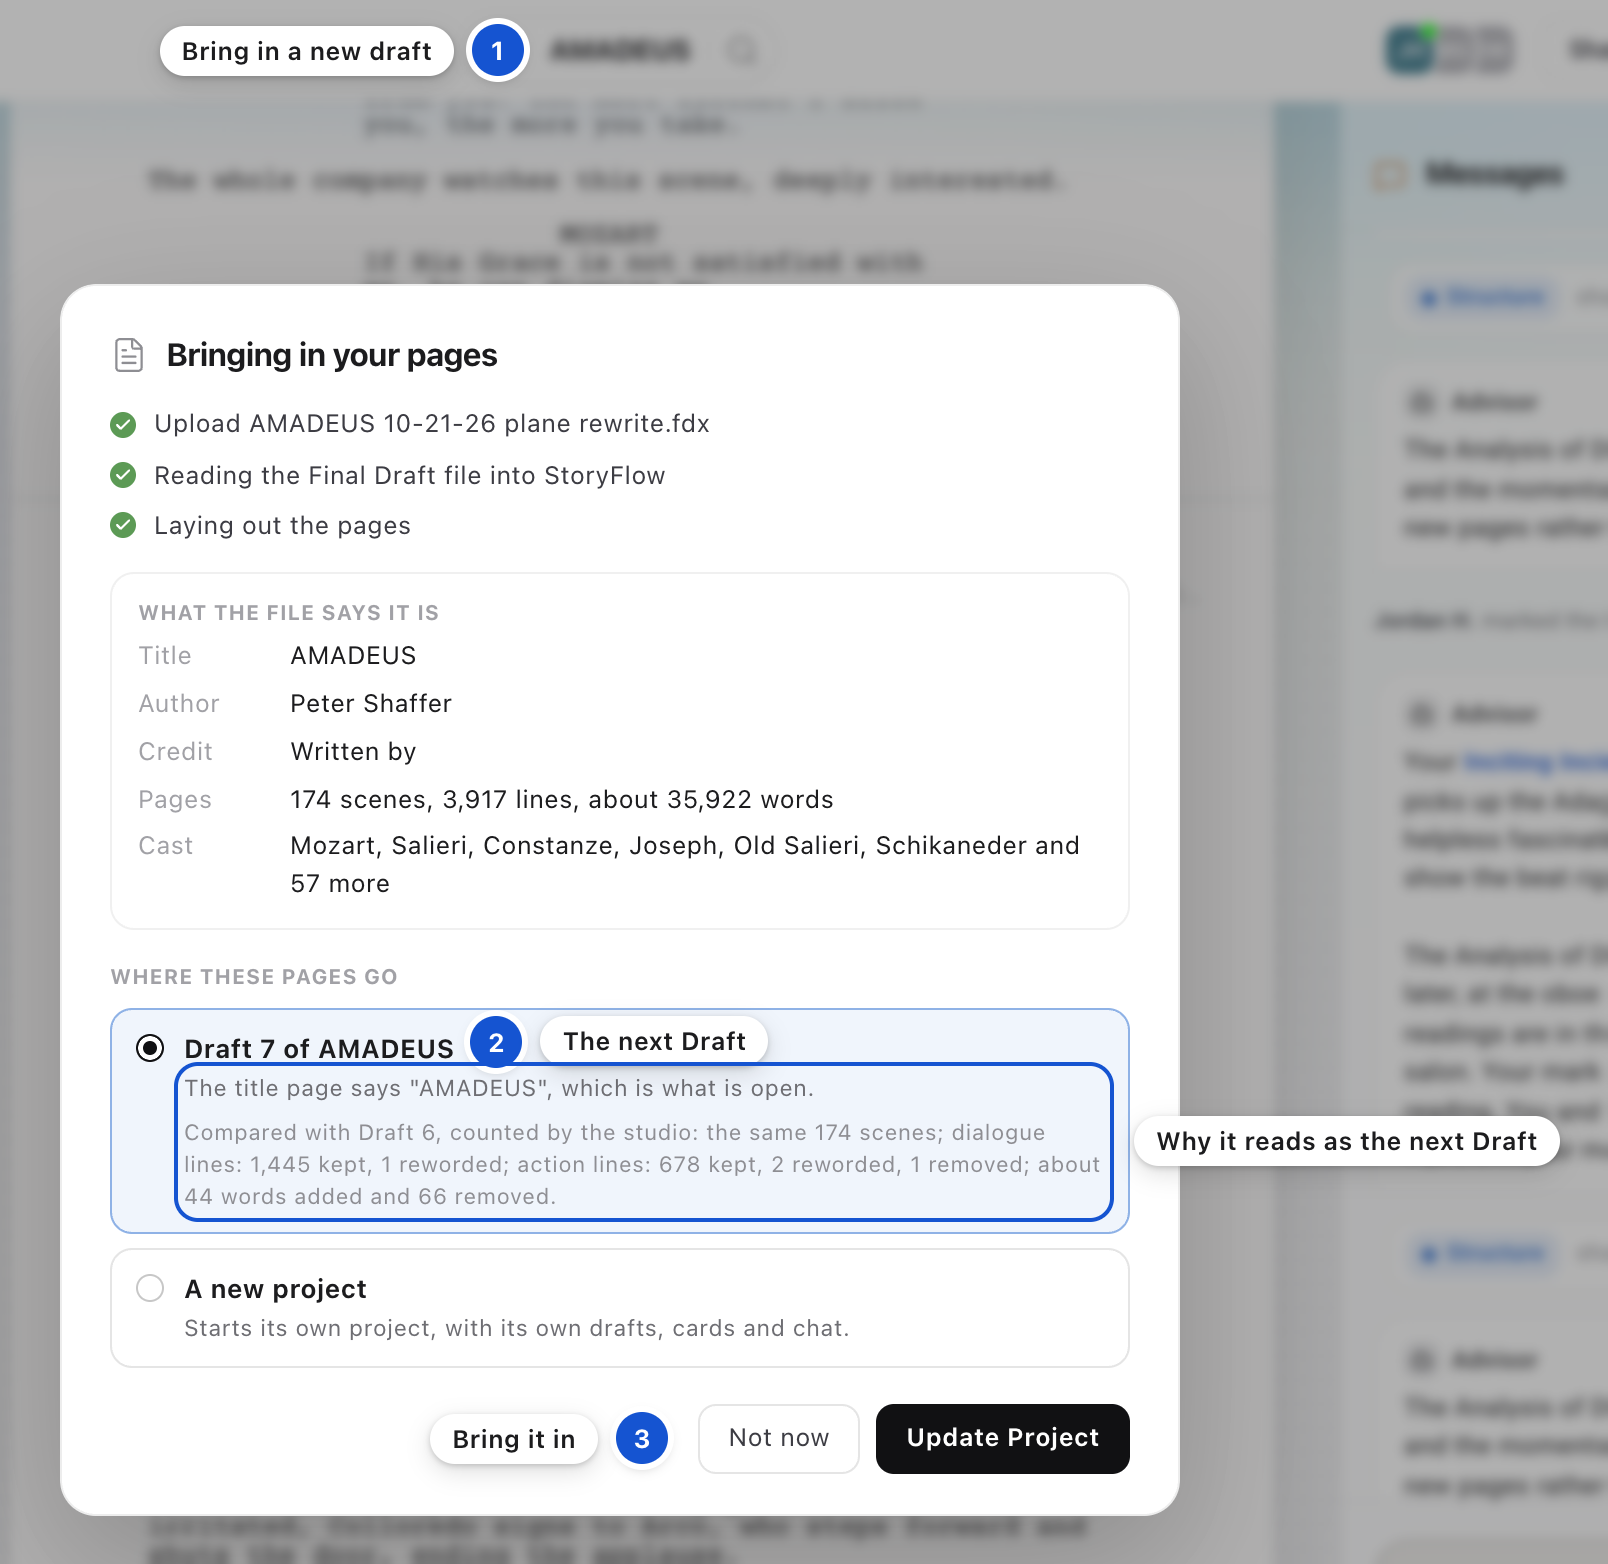The width and height of the screenshot is (1608, 1564).
Task: Click The next Draft callout label
Action: coord(654,1041)
